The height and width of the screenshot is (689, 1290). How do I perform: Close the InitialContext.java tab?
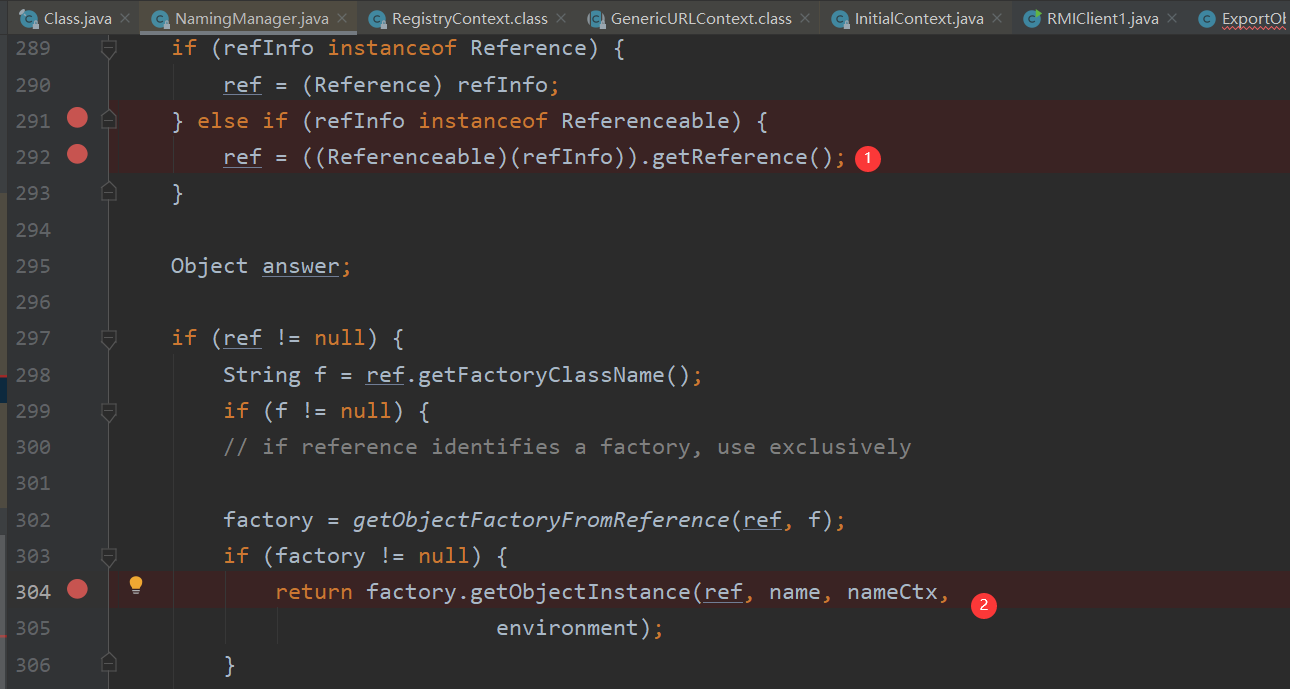[997, 18]
